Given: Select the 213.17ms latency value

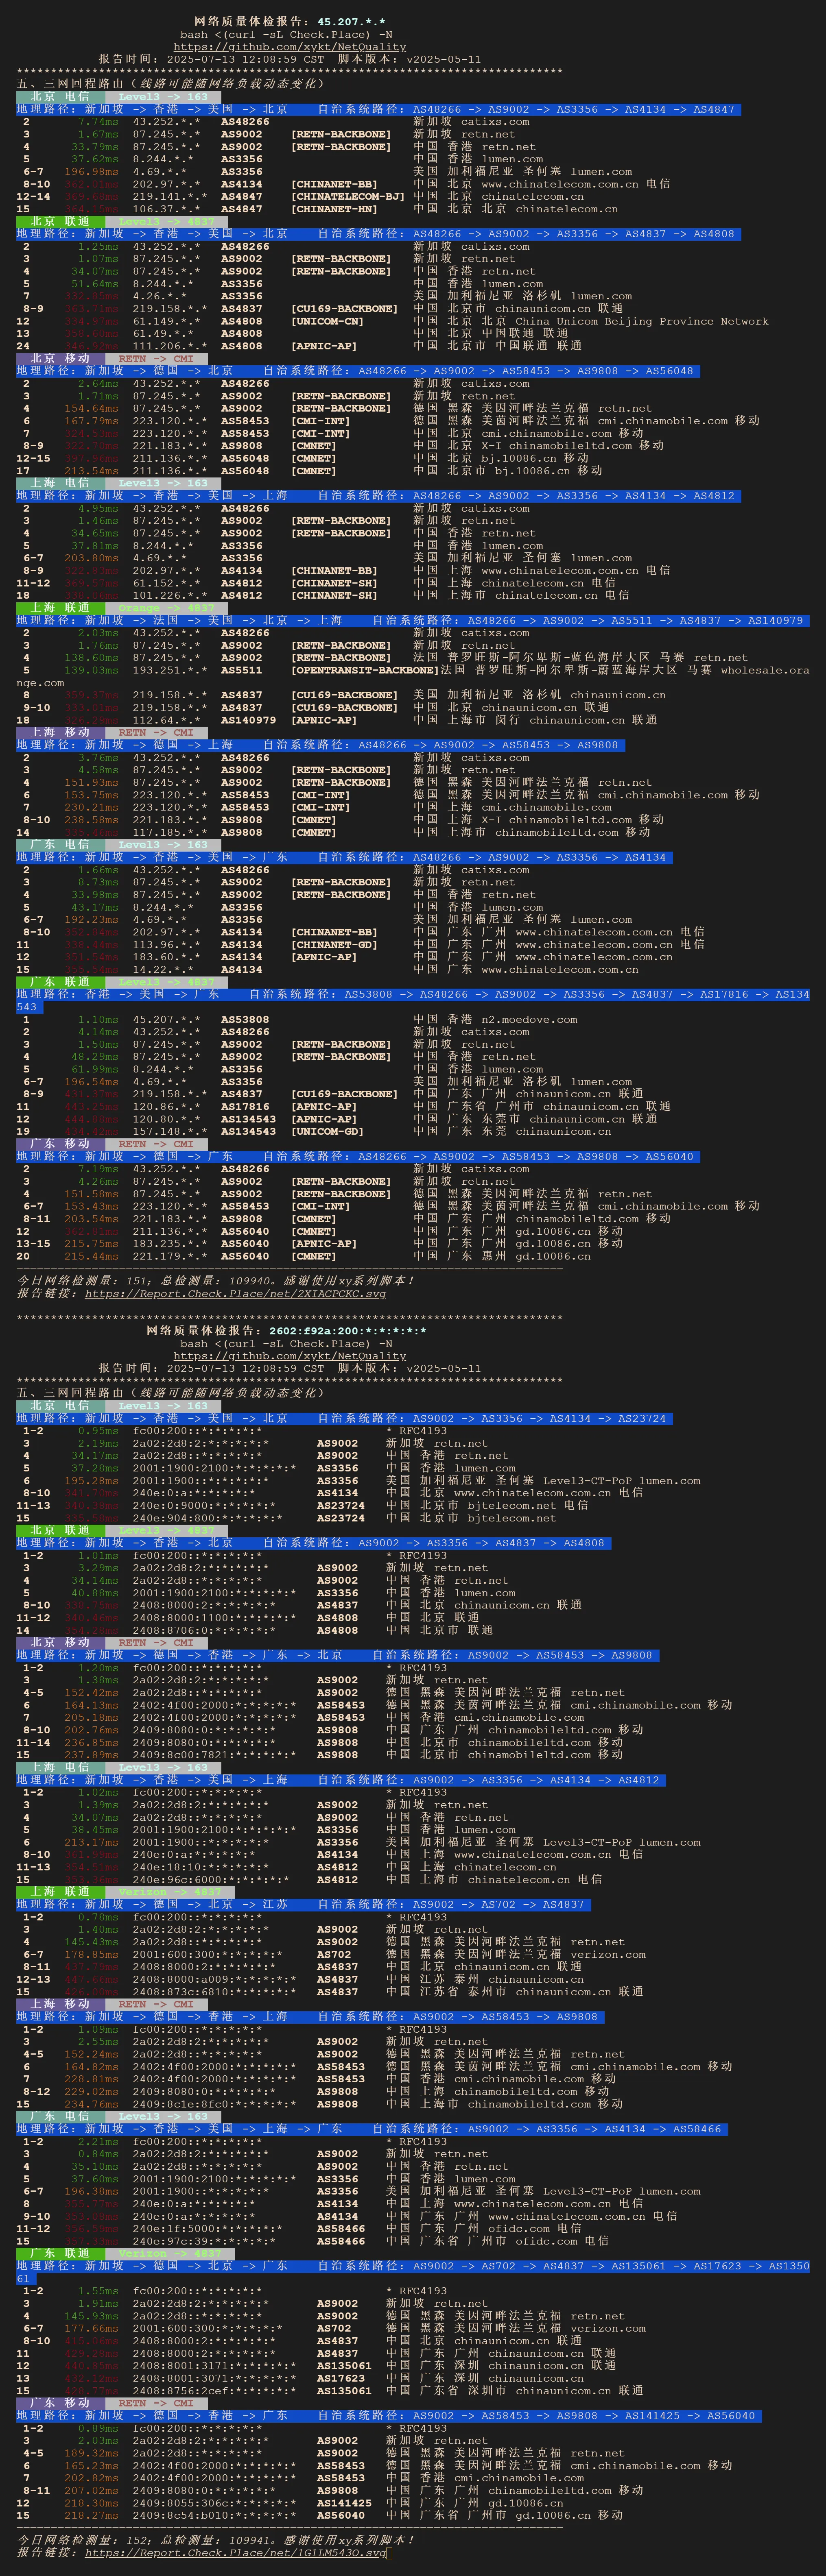Looking at the screenshot, I should pyautogui.click(x=91, y=1842).
